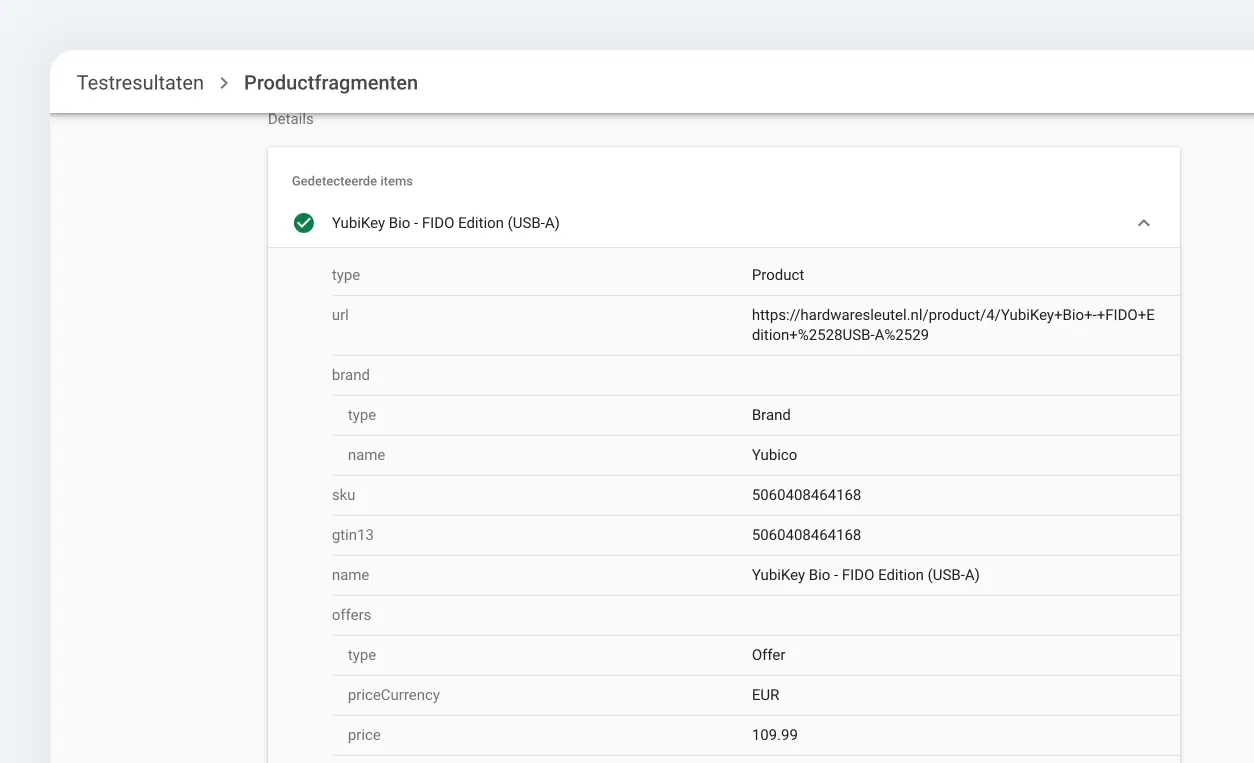Viewport: 1254px width, 763px height.
Task: Select the sku value 5060408464168
Action: [x=806, y=495]
